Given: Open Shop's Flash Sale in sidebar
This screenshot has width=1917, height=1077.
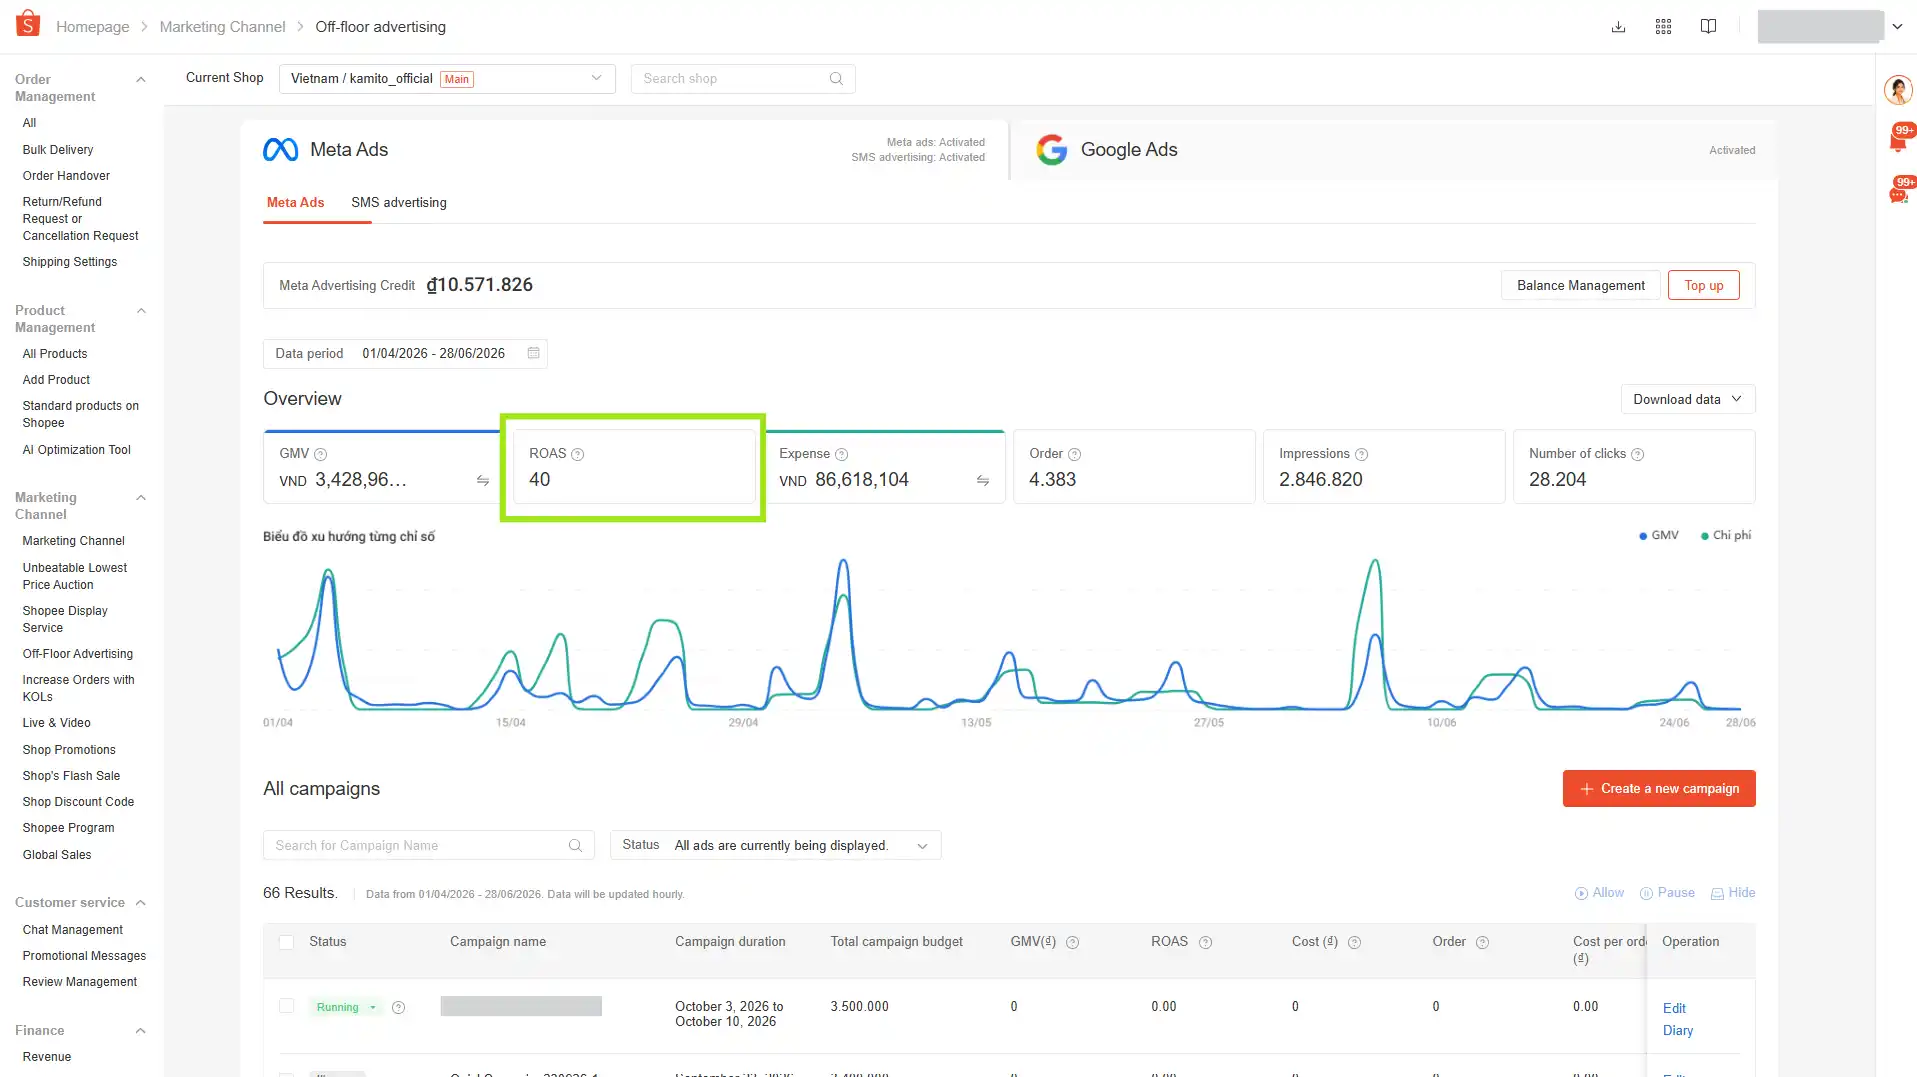Looking at the screenshot, I should [71, 776].
